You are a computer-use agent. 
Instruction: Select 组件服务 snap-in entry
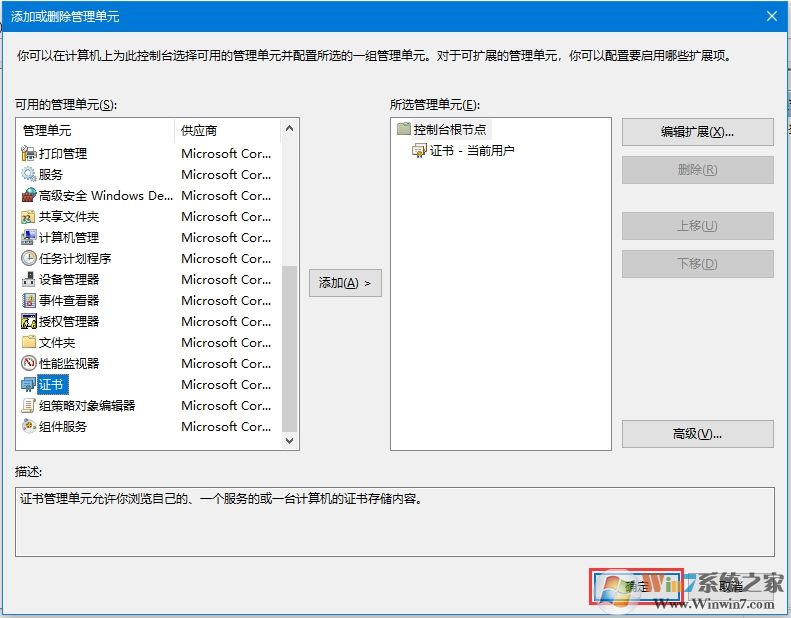point(62,426)
